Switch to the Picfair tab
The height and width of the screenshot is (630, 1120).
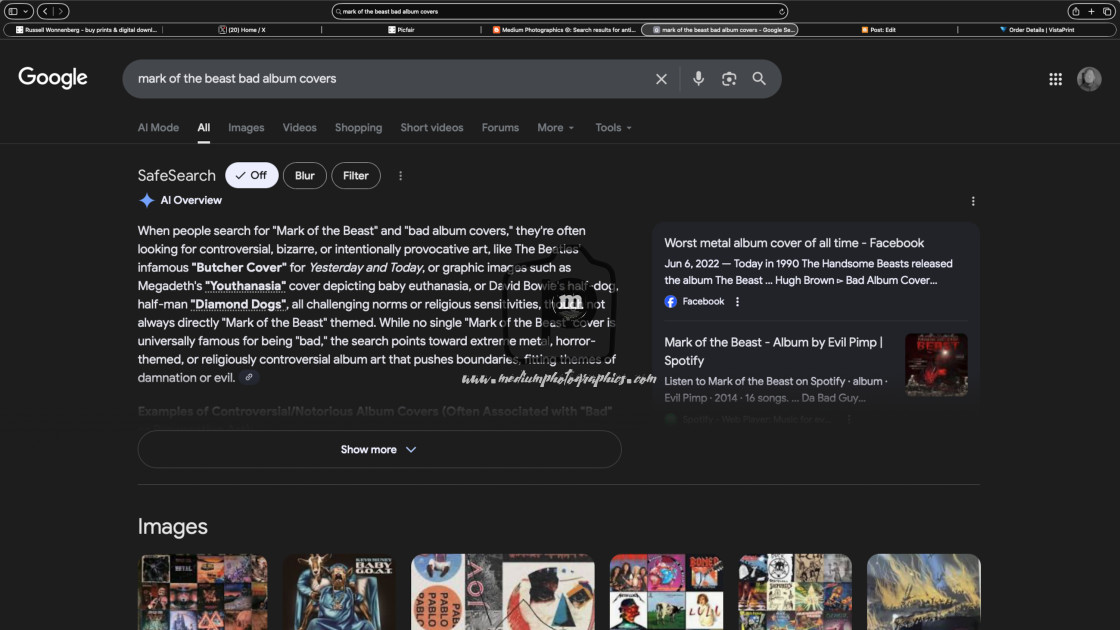(401, 30)
